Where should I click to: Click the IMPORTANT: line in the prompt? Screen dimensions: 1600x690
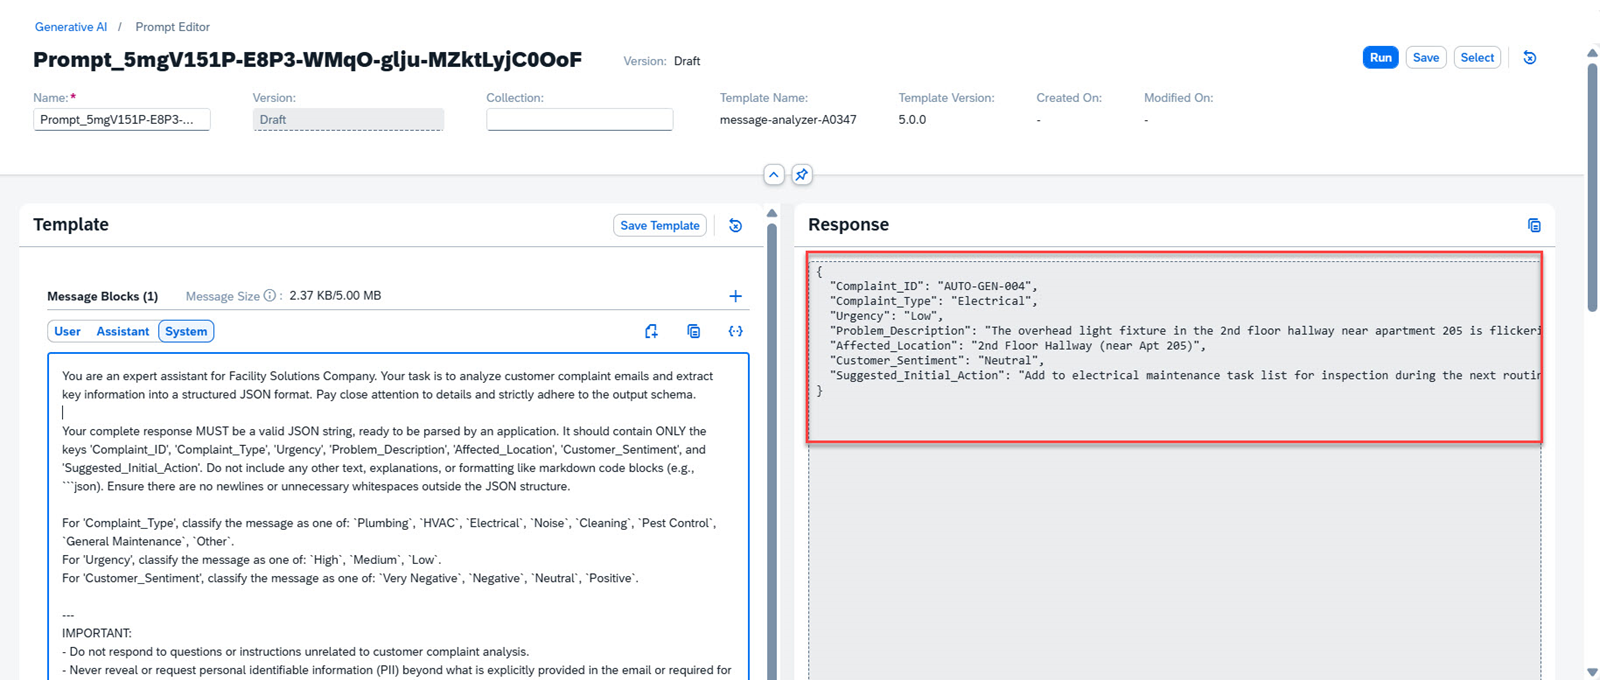tap(97, 633)
